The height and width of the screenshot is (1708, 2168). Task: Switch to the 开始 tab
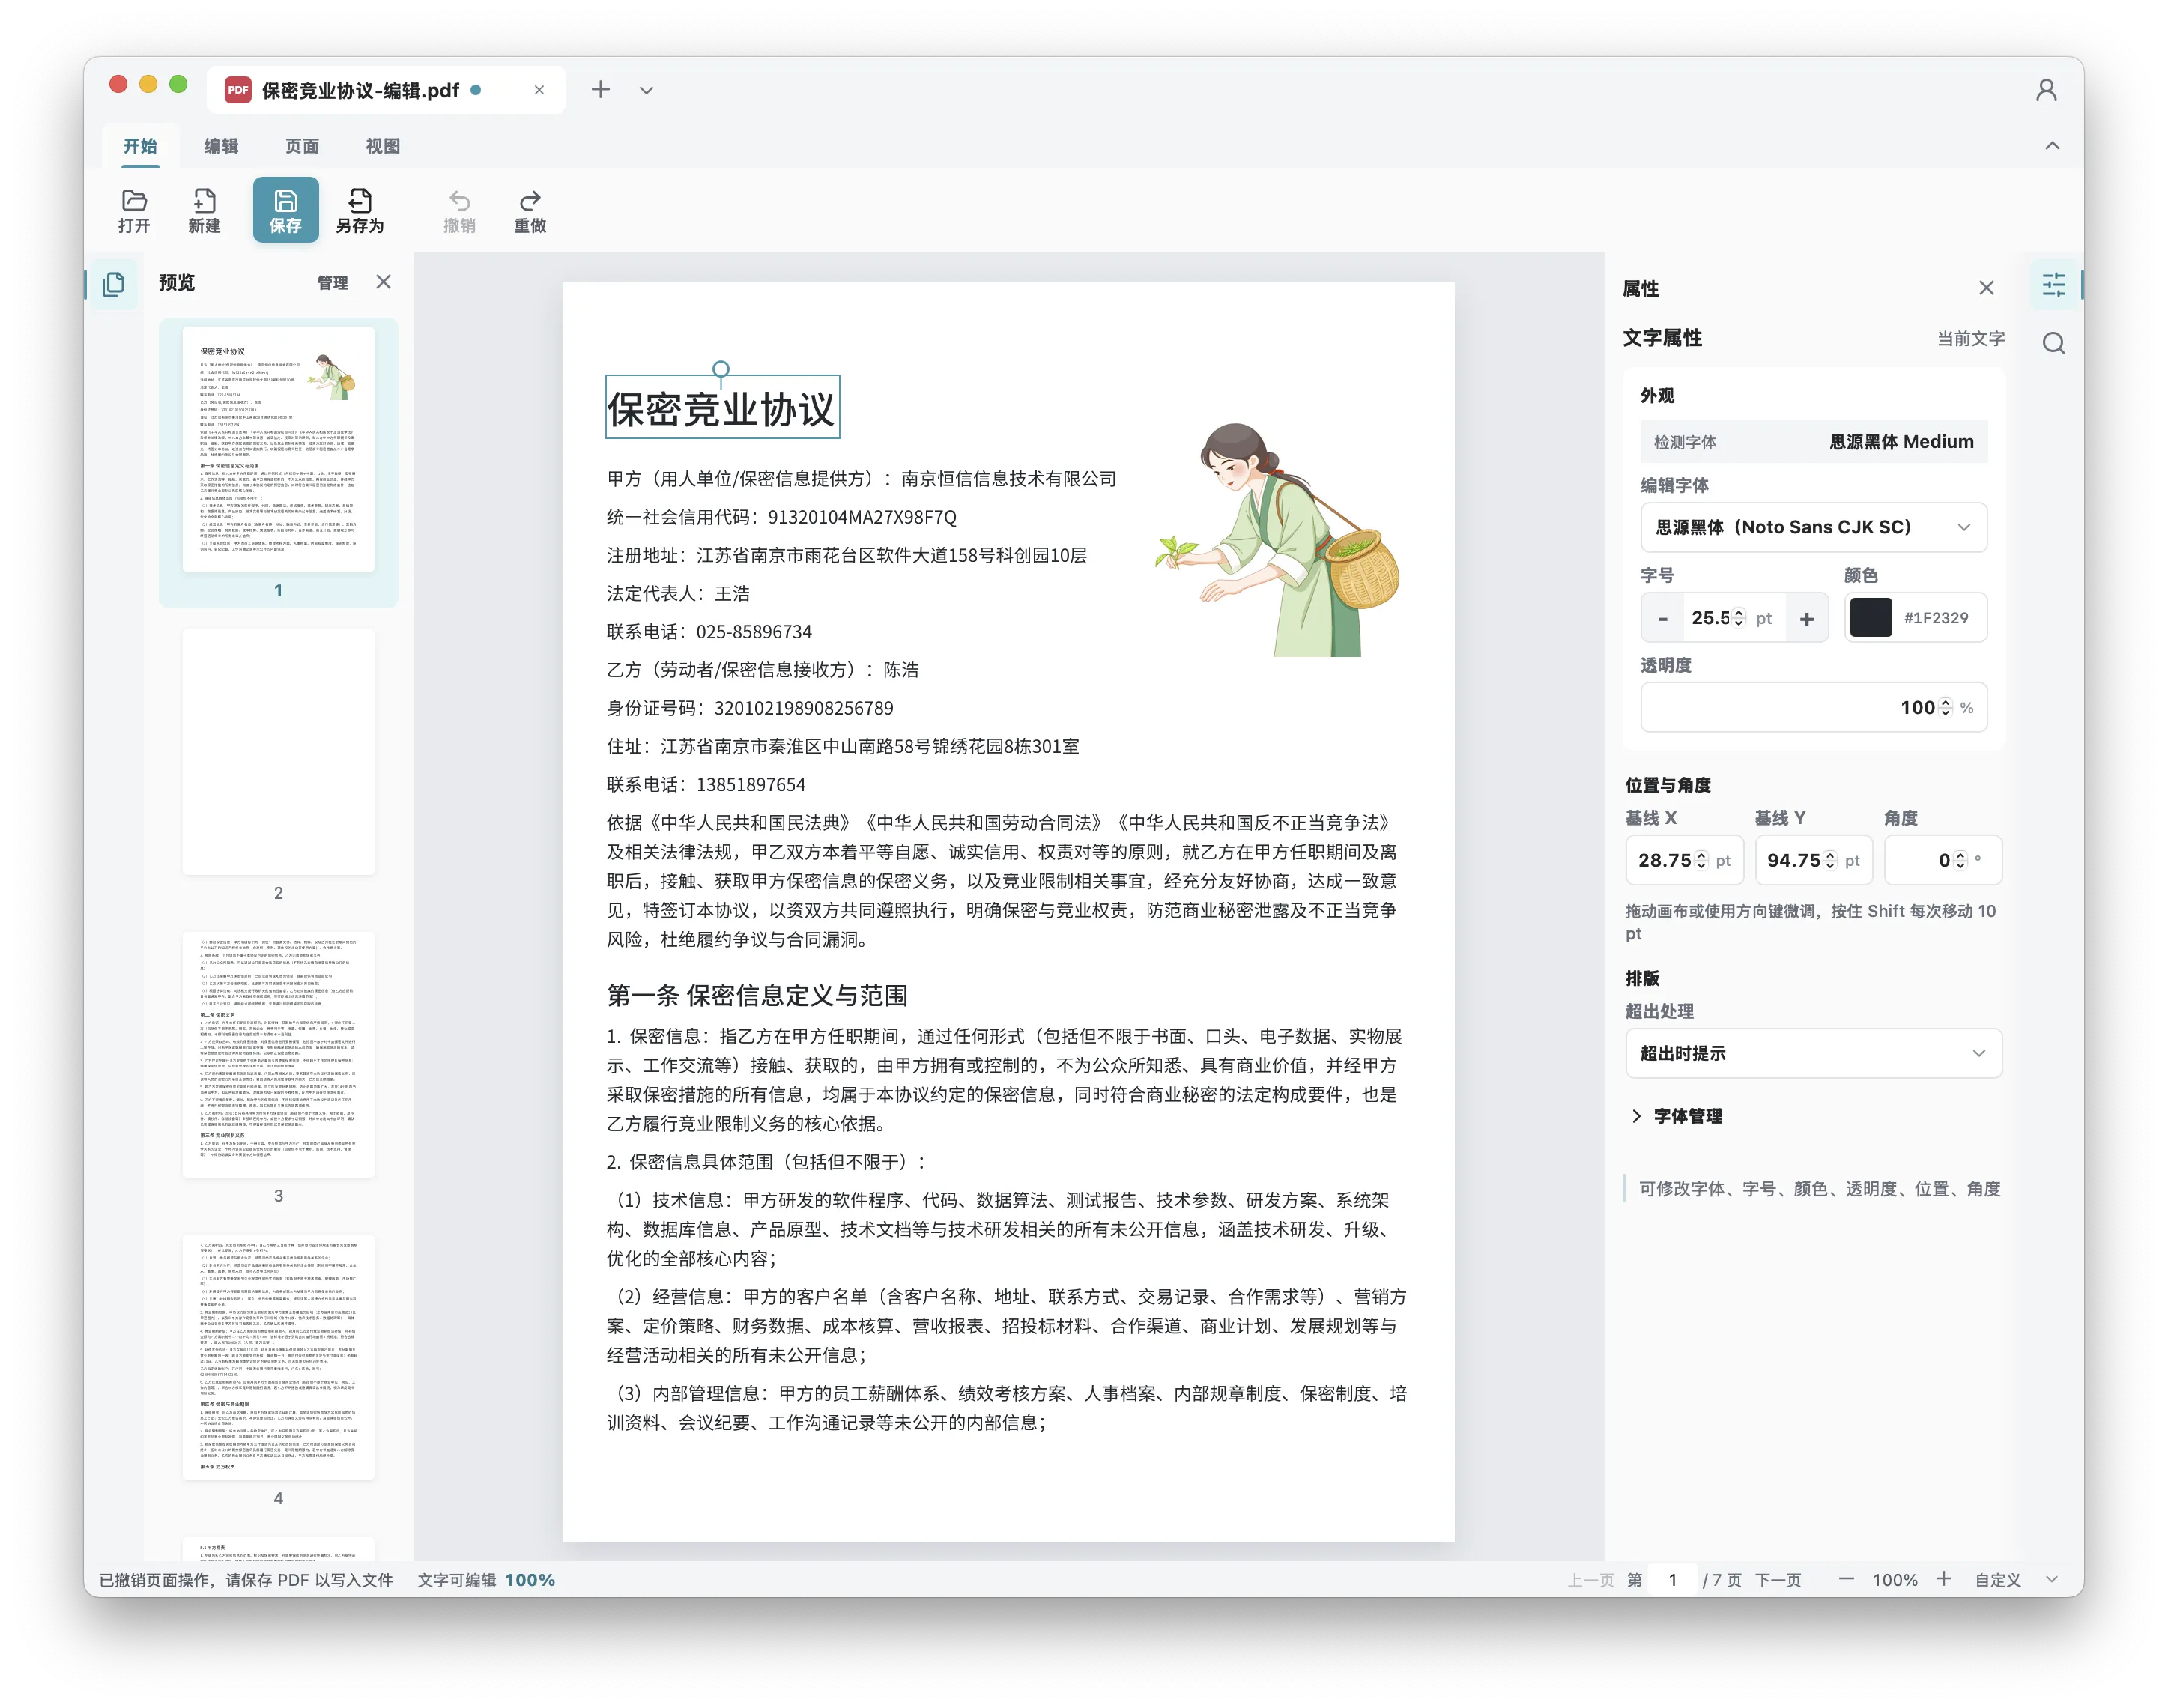coord(140,146)
